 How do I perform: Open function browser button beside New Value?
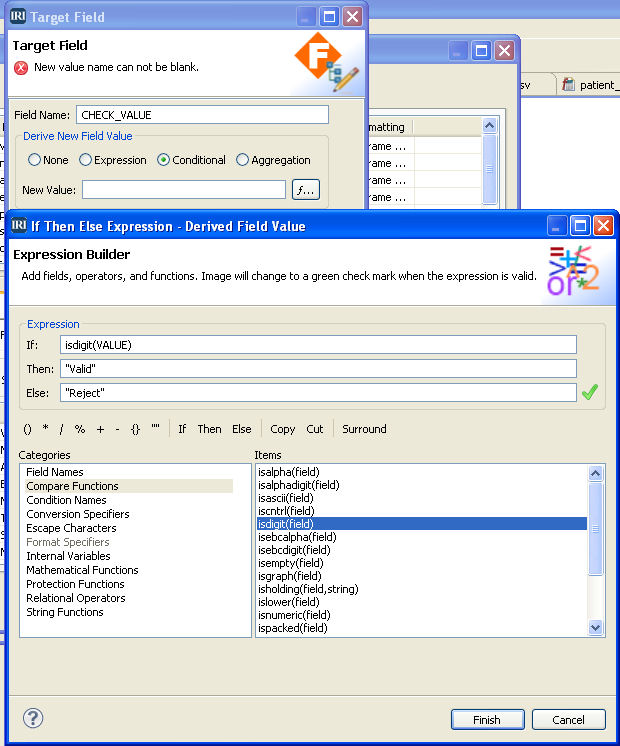pos(305,190)
